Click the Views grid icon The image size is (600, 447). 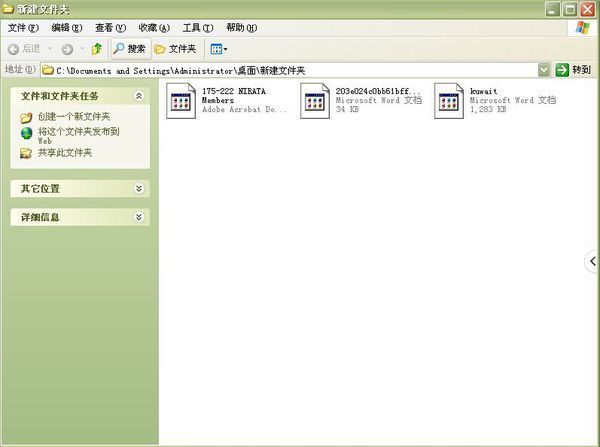point(216,49)
